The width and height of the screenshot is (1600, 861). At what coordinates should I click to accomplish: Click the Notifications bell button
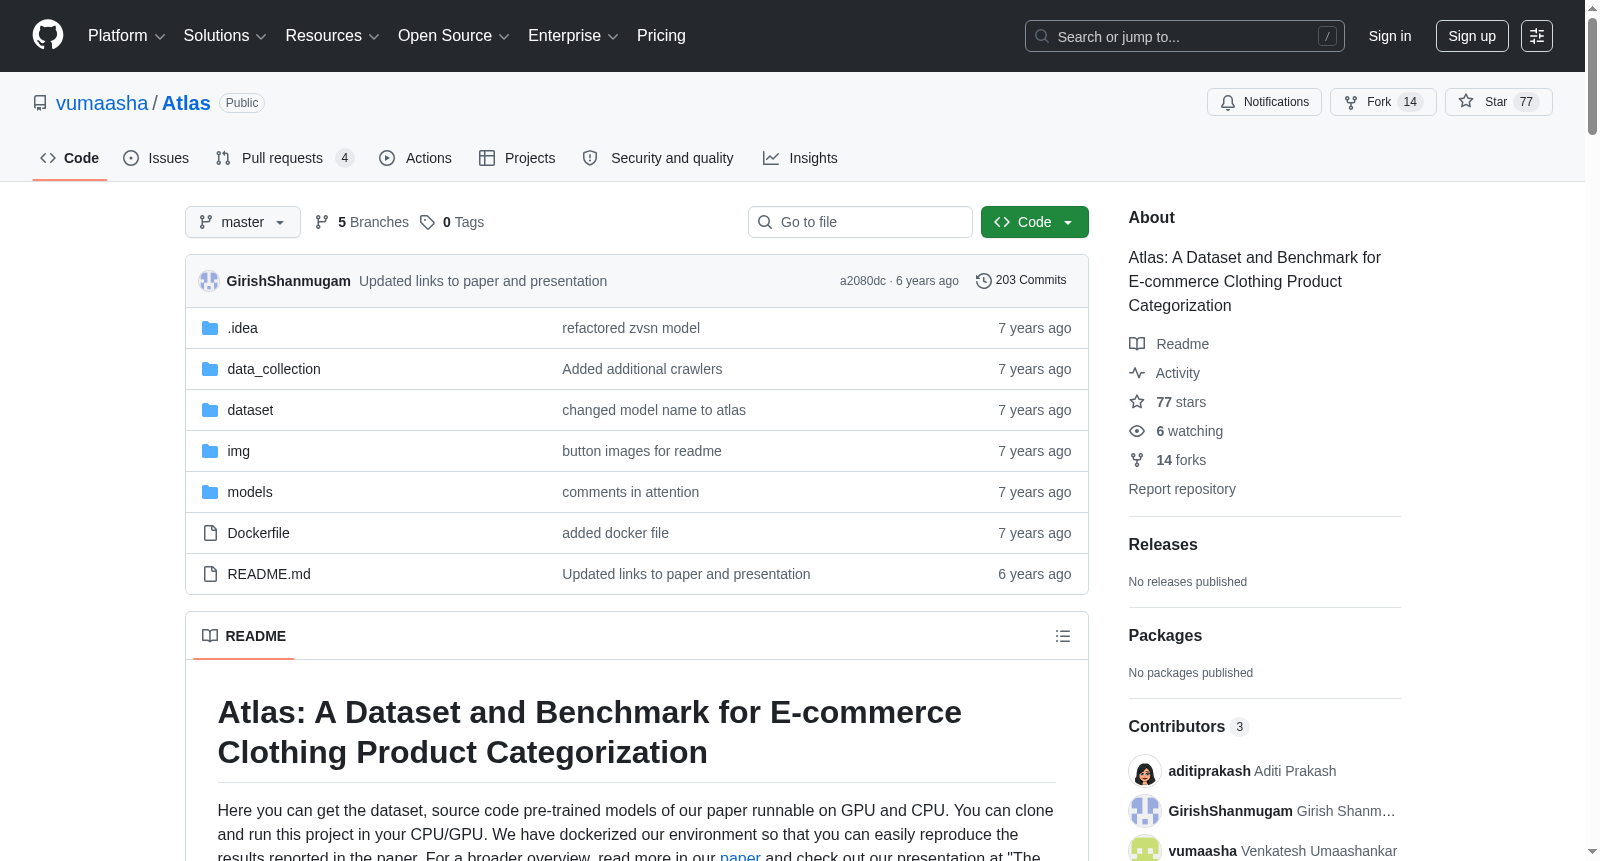[x=1265, y=102]
